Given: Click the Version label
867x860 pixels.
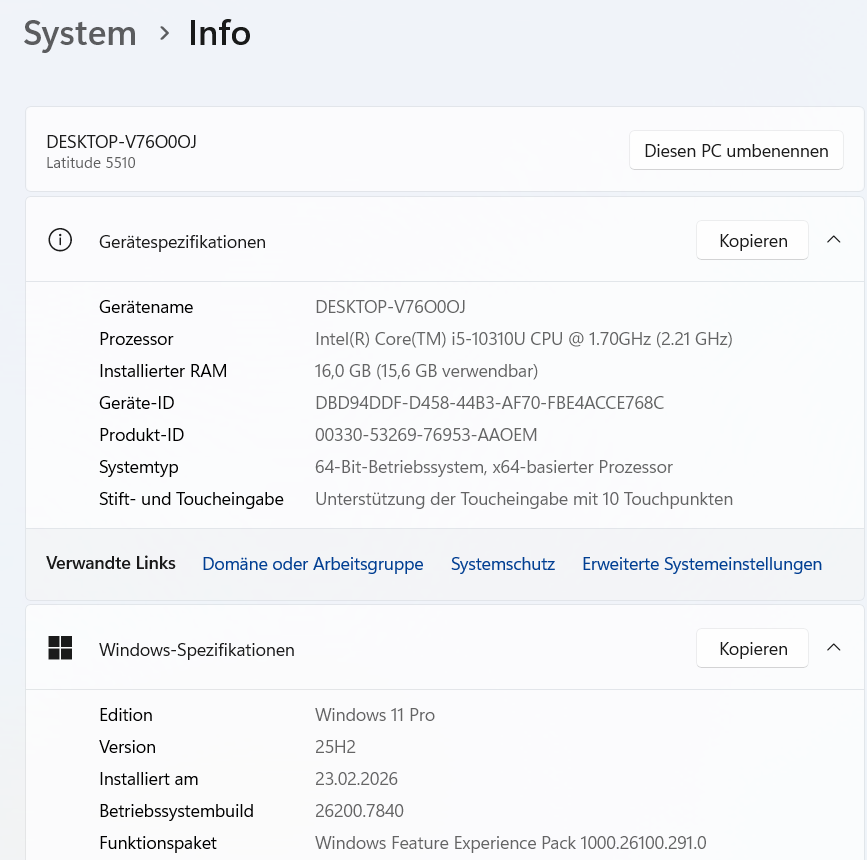Looking at the screenshot, I should pyautogui.click(x=127, y=747).
